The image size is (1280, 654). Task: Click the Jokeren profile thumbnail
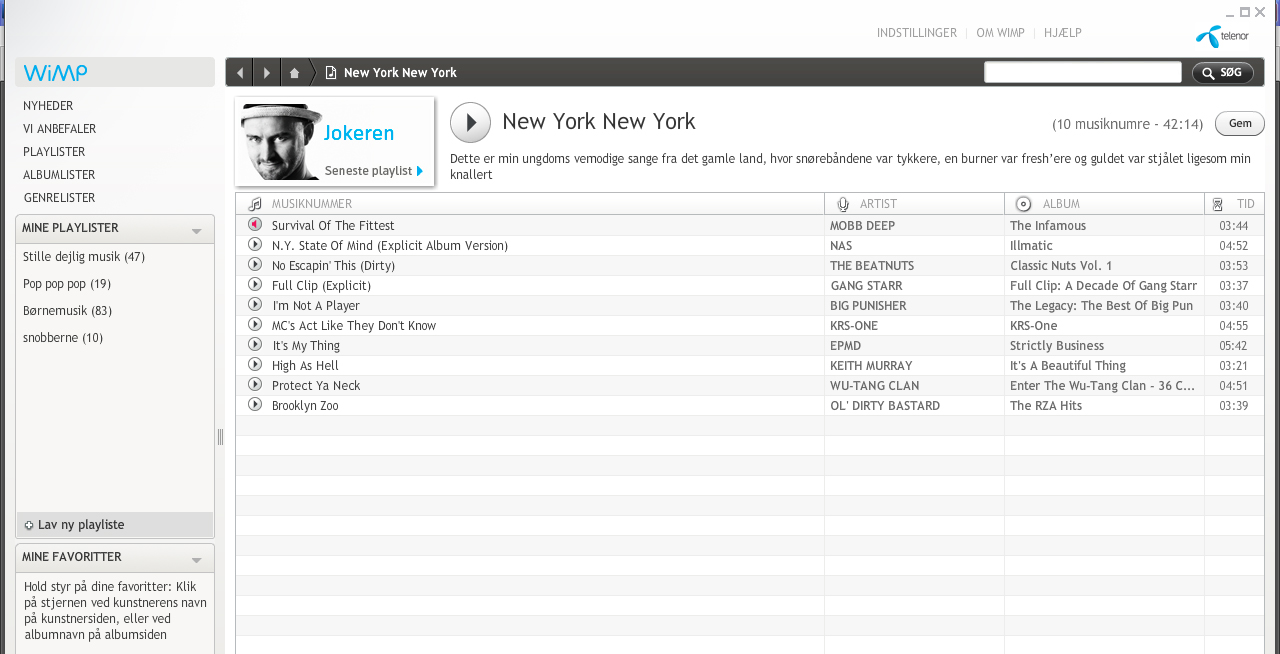(x=279, y=141)
